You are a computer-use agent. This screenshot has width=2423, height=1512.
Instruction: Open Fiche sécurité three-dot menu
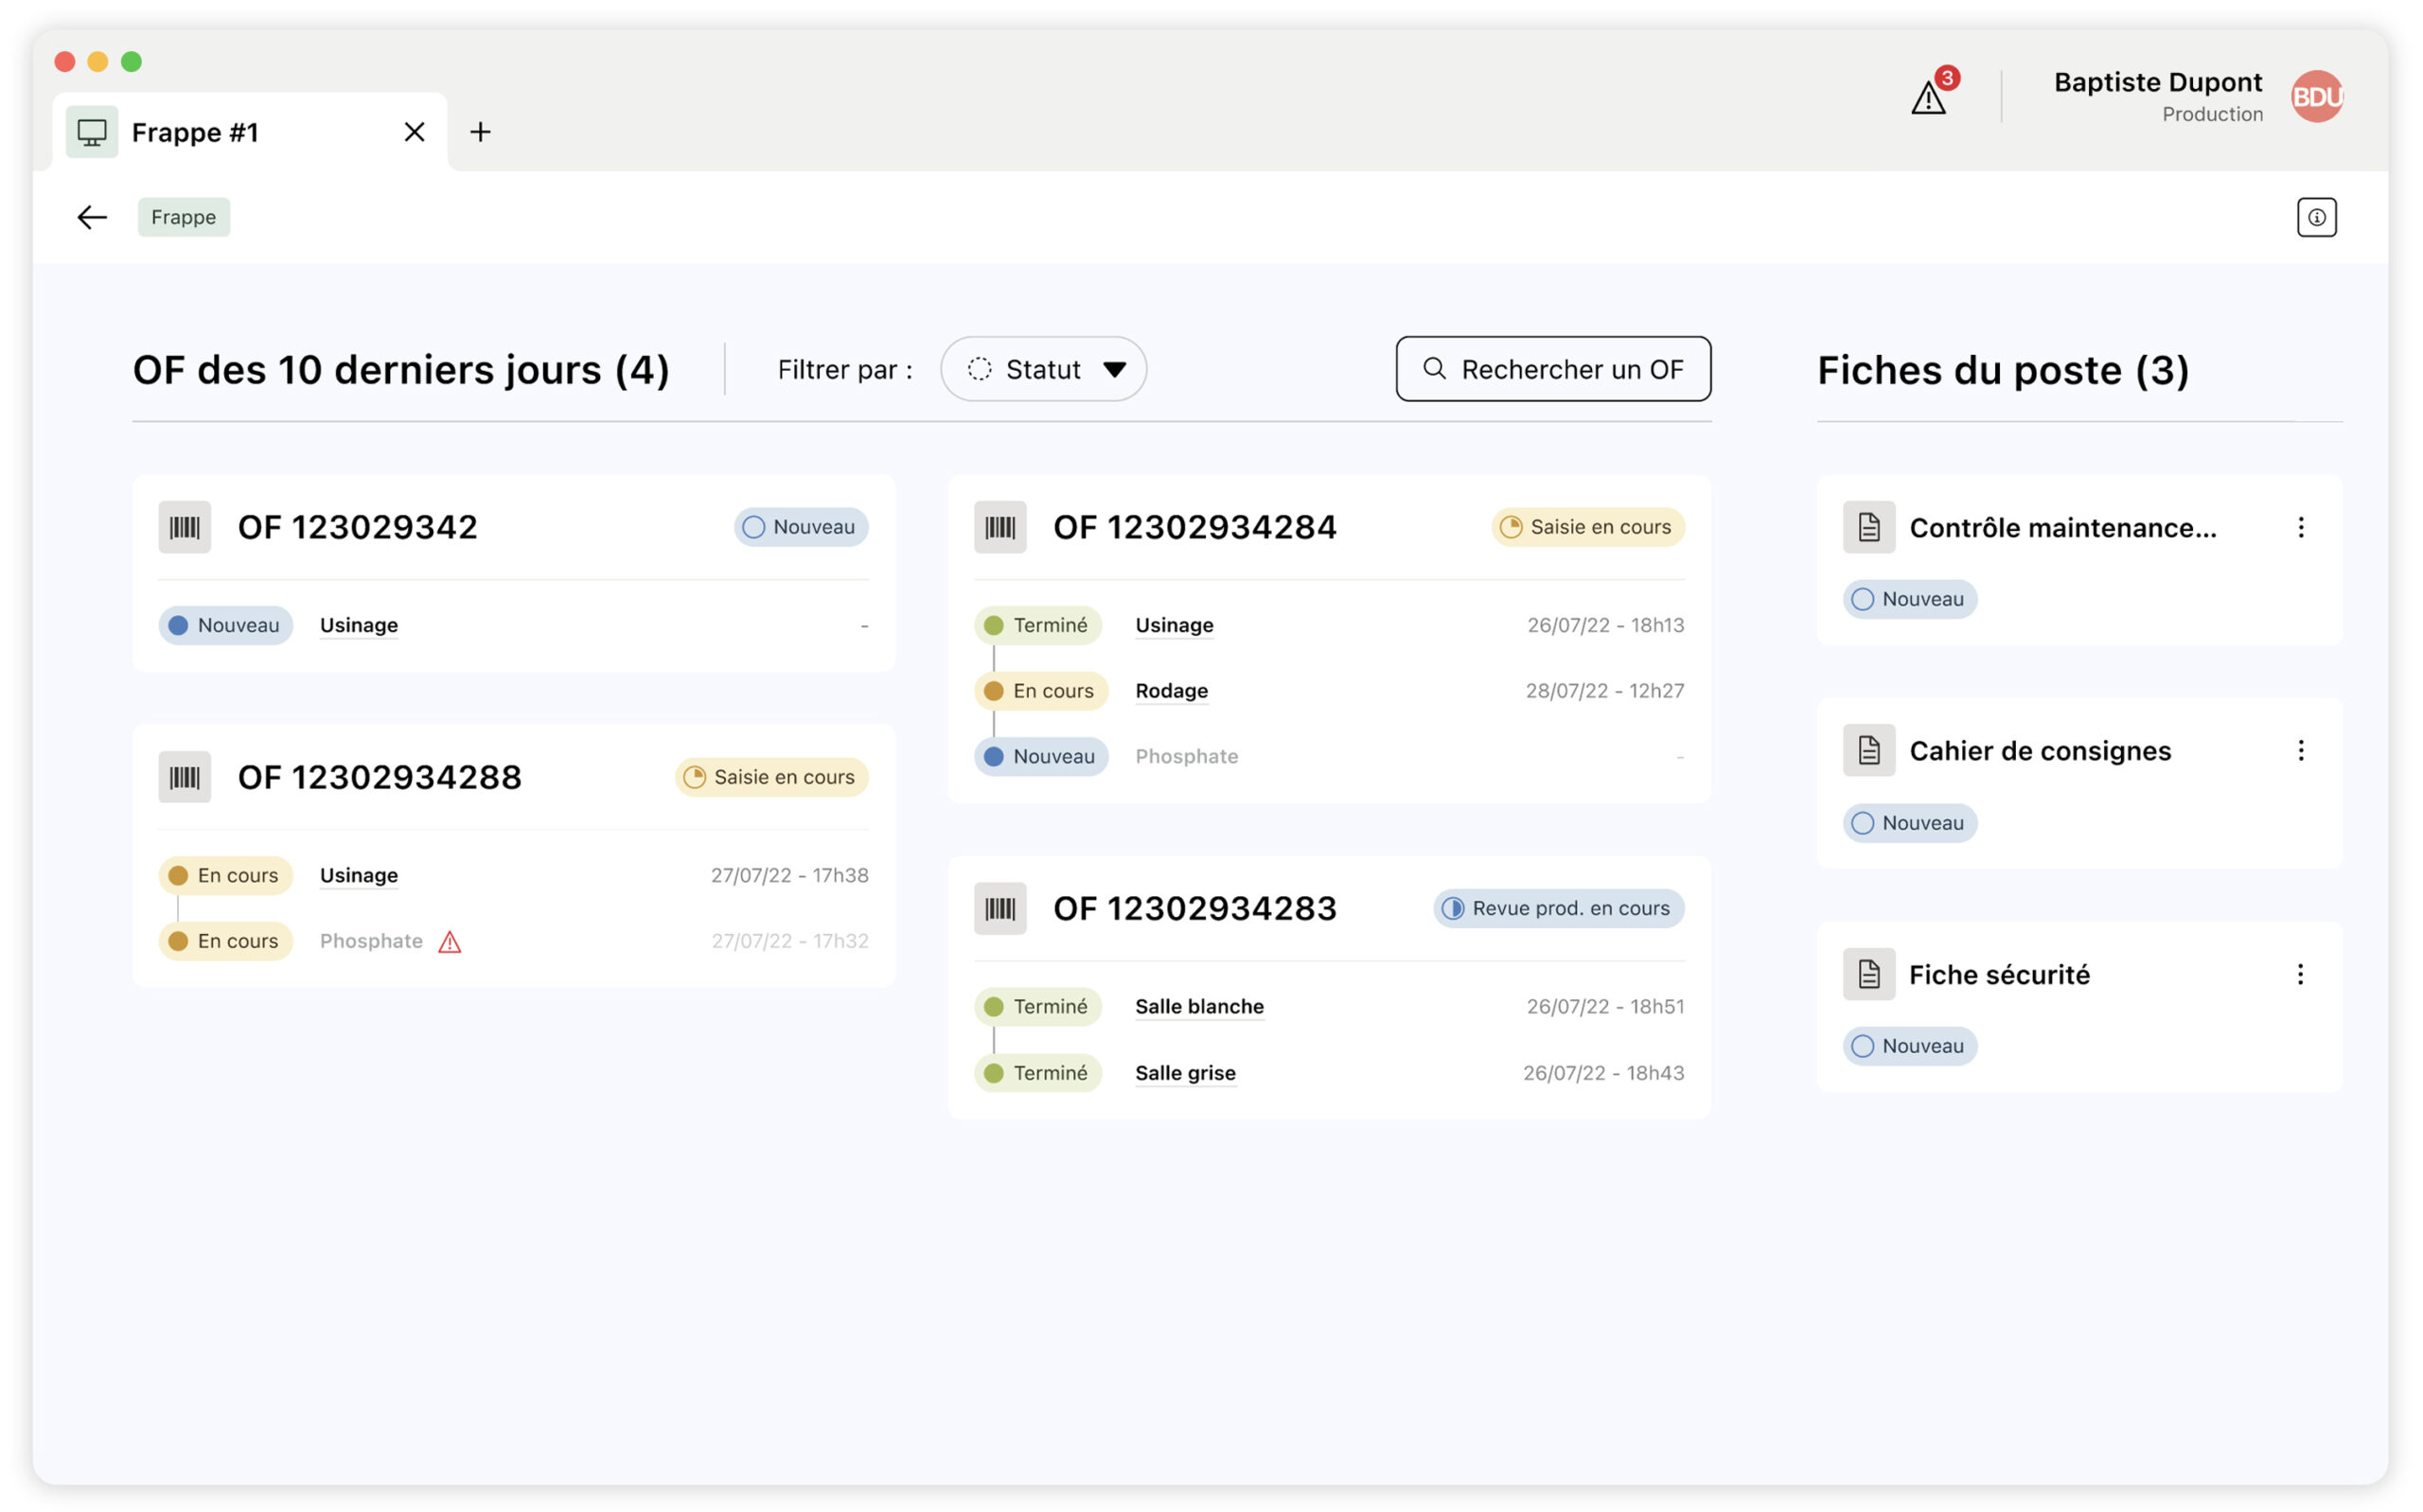point(2300,974)
